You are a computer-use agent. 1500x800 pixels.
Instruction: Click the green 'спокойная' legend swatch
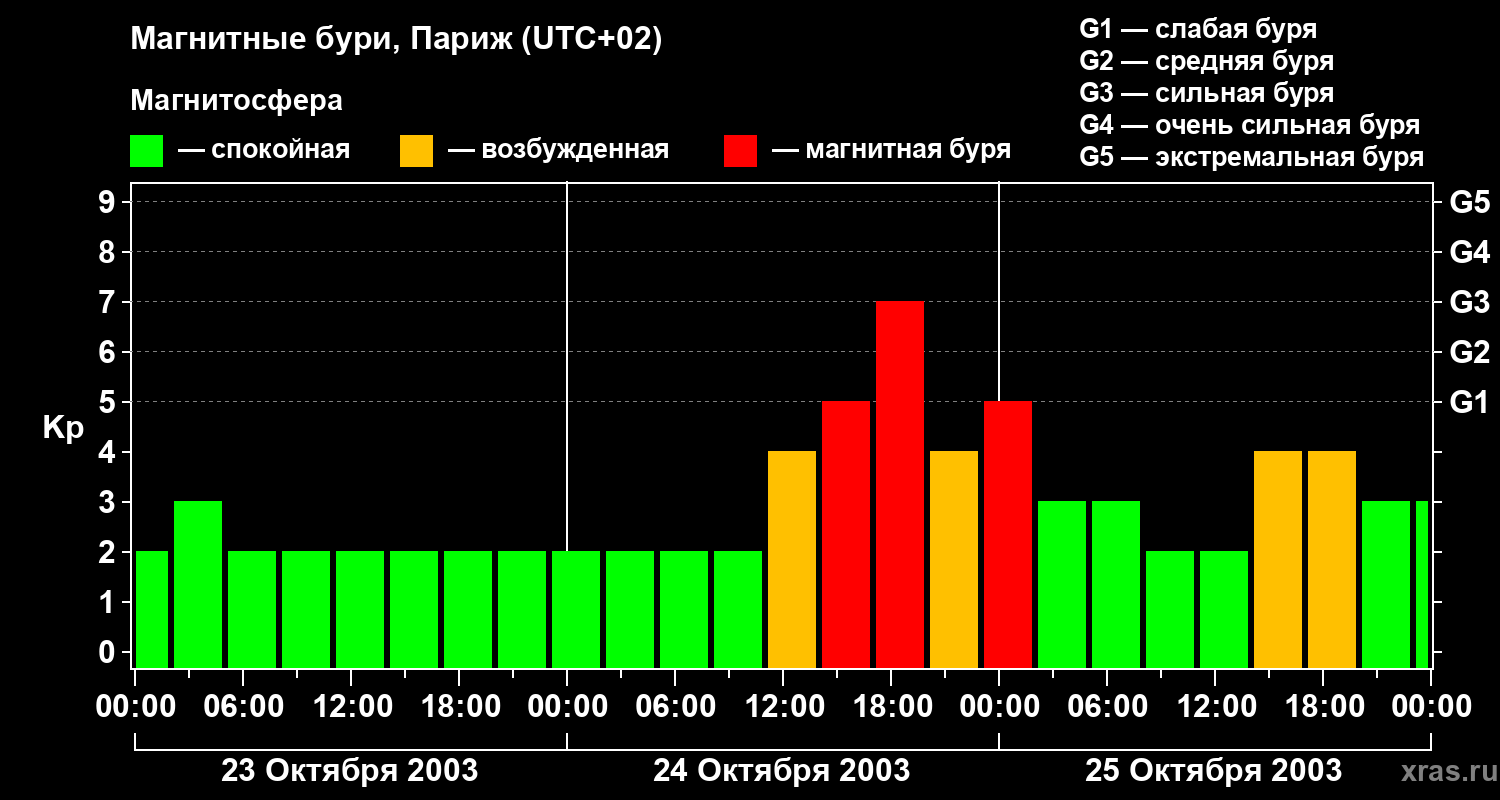(x=146, y=151)
